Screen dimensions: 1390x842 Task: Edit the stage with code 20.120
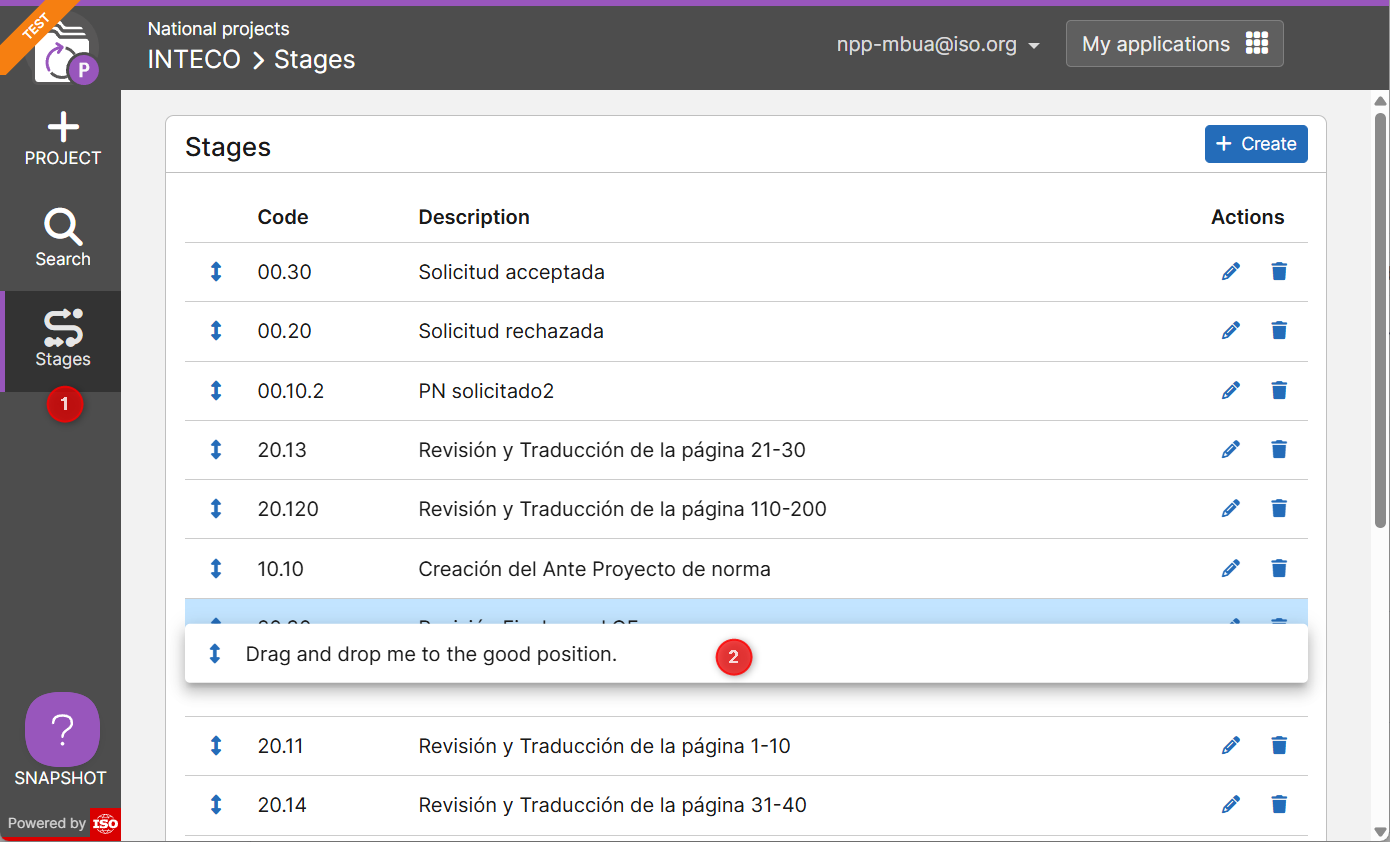click(1231, 508)
